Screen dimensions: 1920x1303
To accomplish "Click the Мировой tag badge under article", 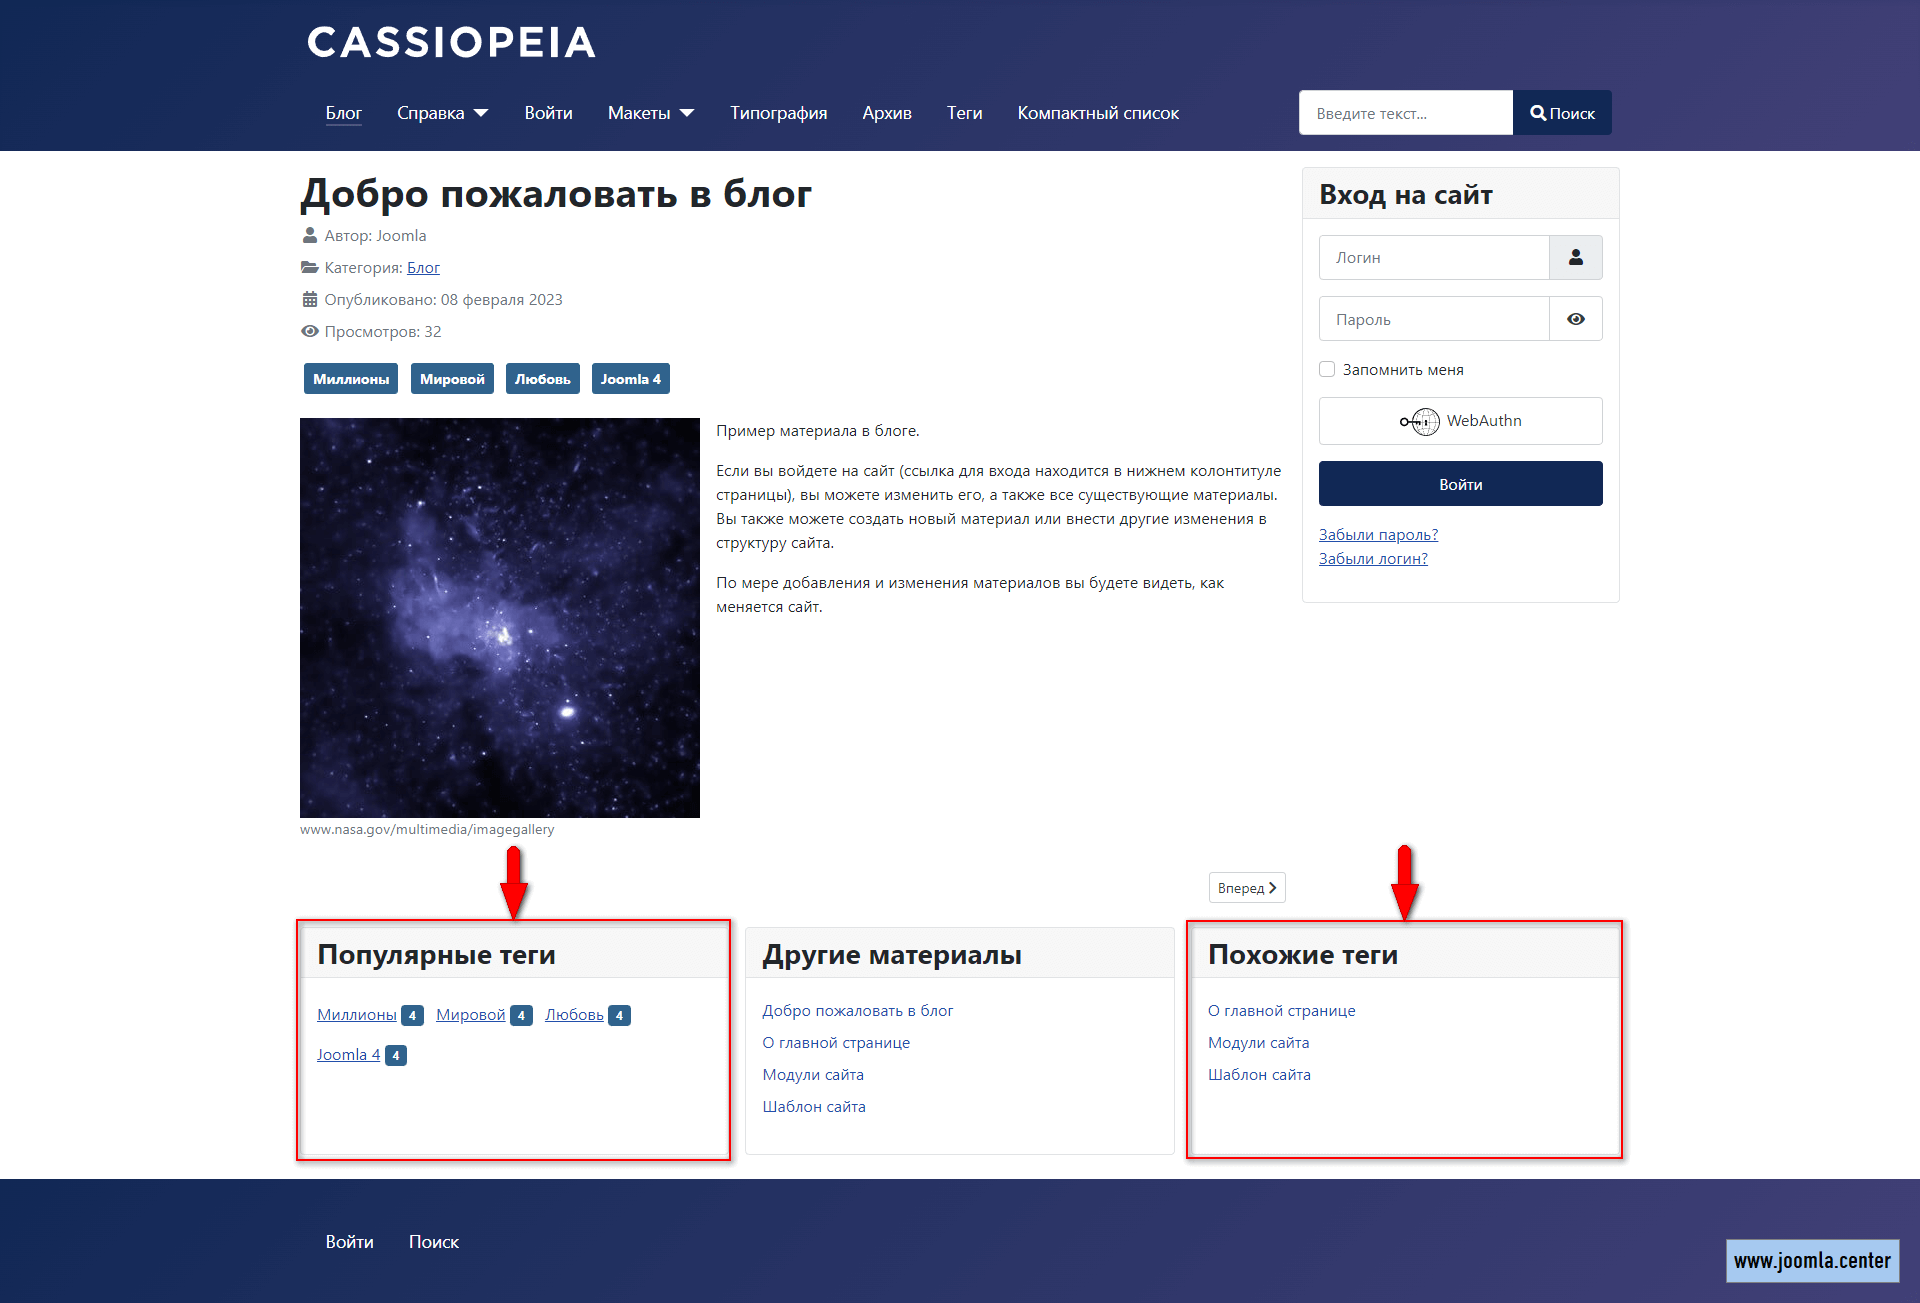I will 452,379.
